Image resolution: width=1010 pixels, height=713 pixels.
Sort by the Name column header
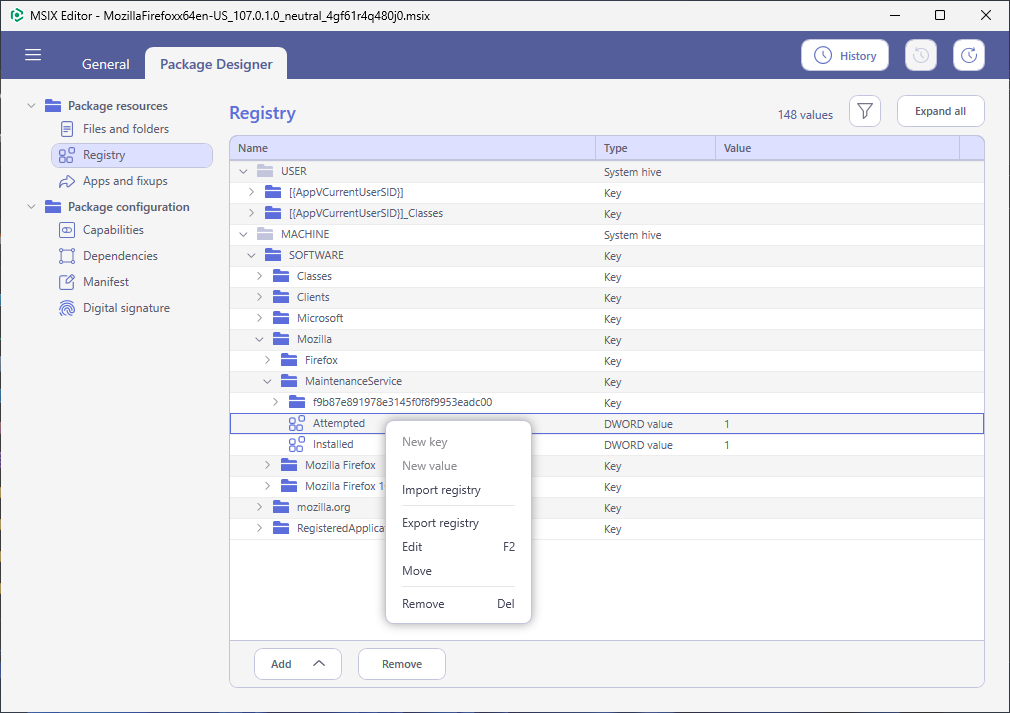412,148
